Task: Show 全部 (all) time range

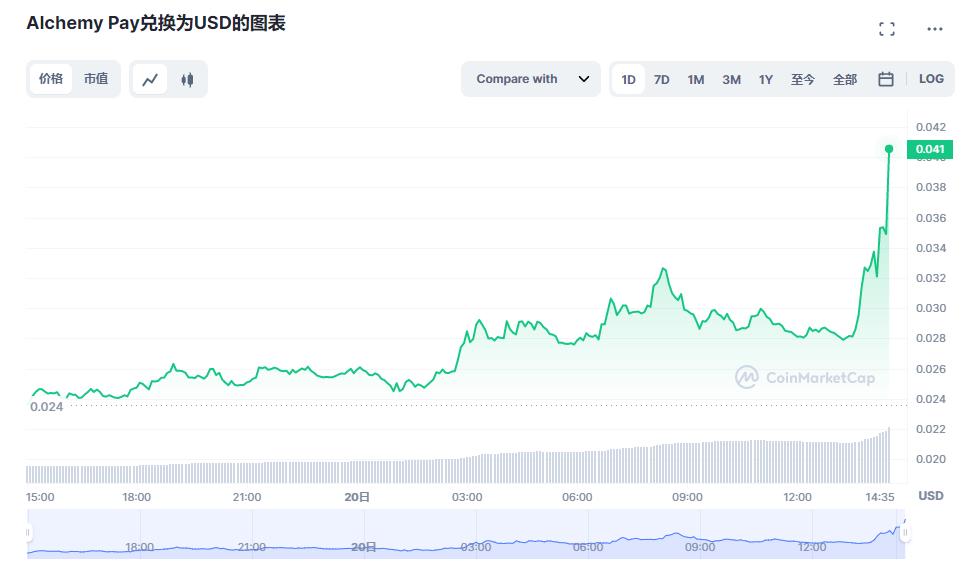Action: tap(845, 79)
